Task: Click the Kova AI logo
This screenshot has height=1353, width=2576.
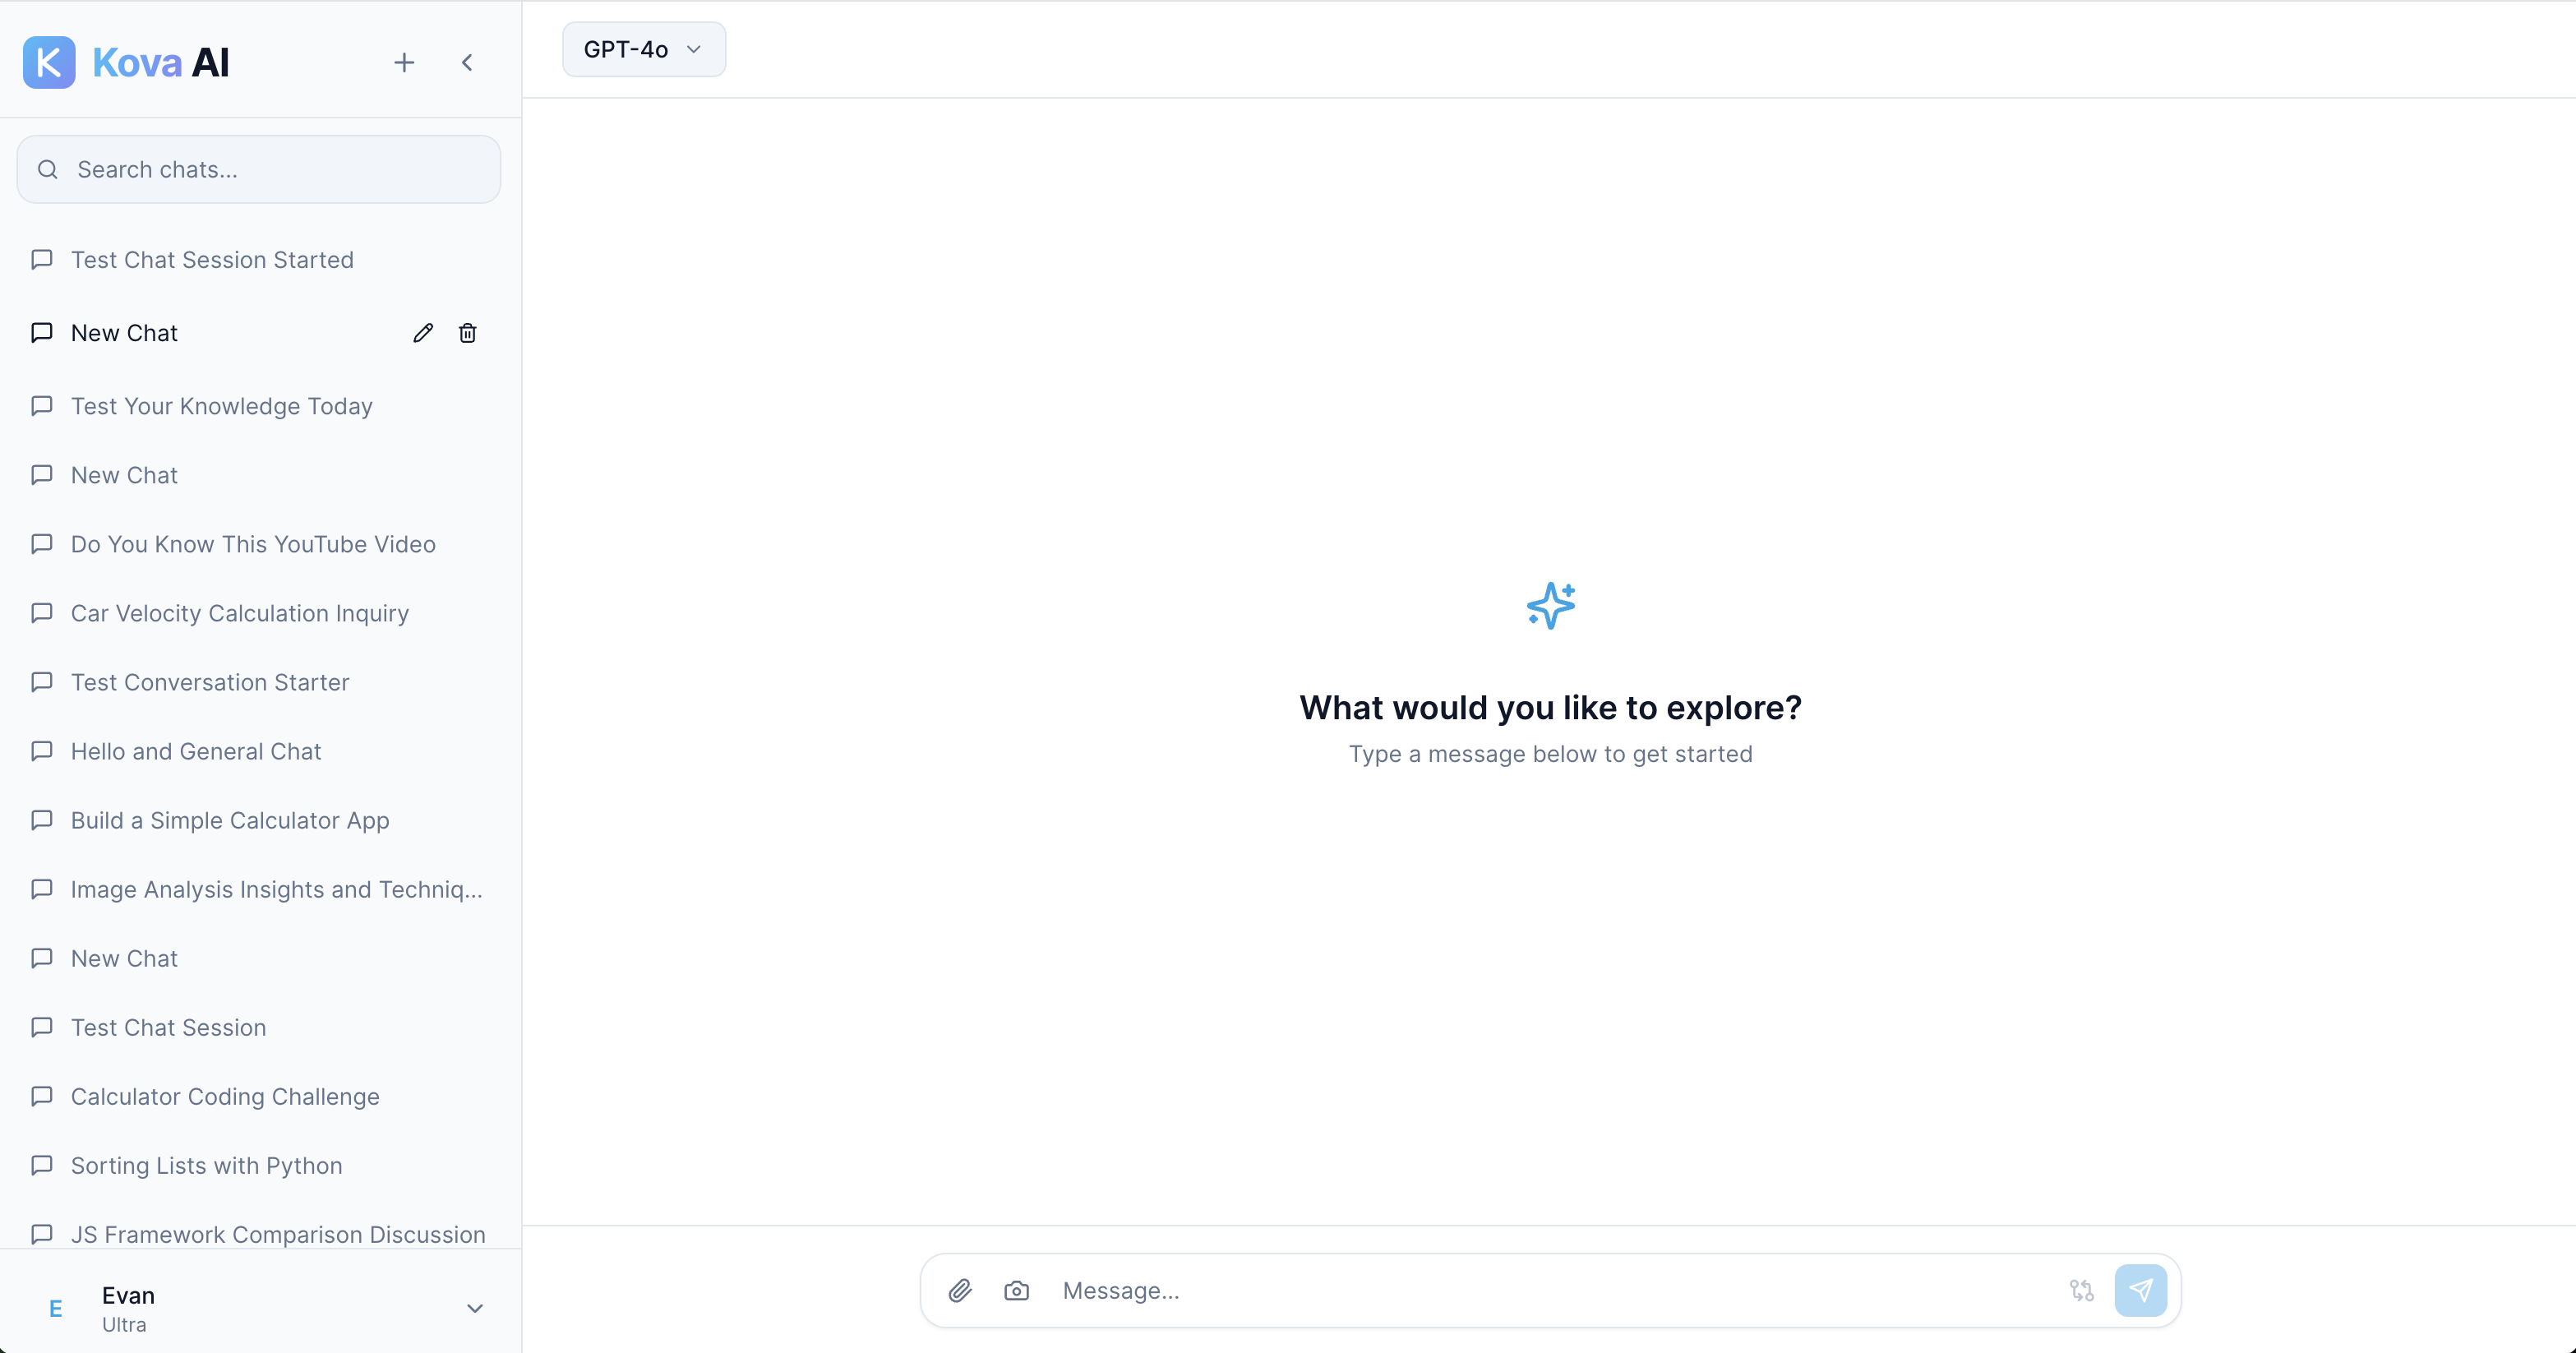Action: [x=49, y=63]
